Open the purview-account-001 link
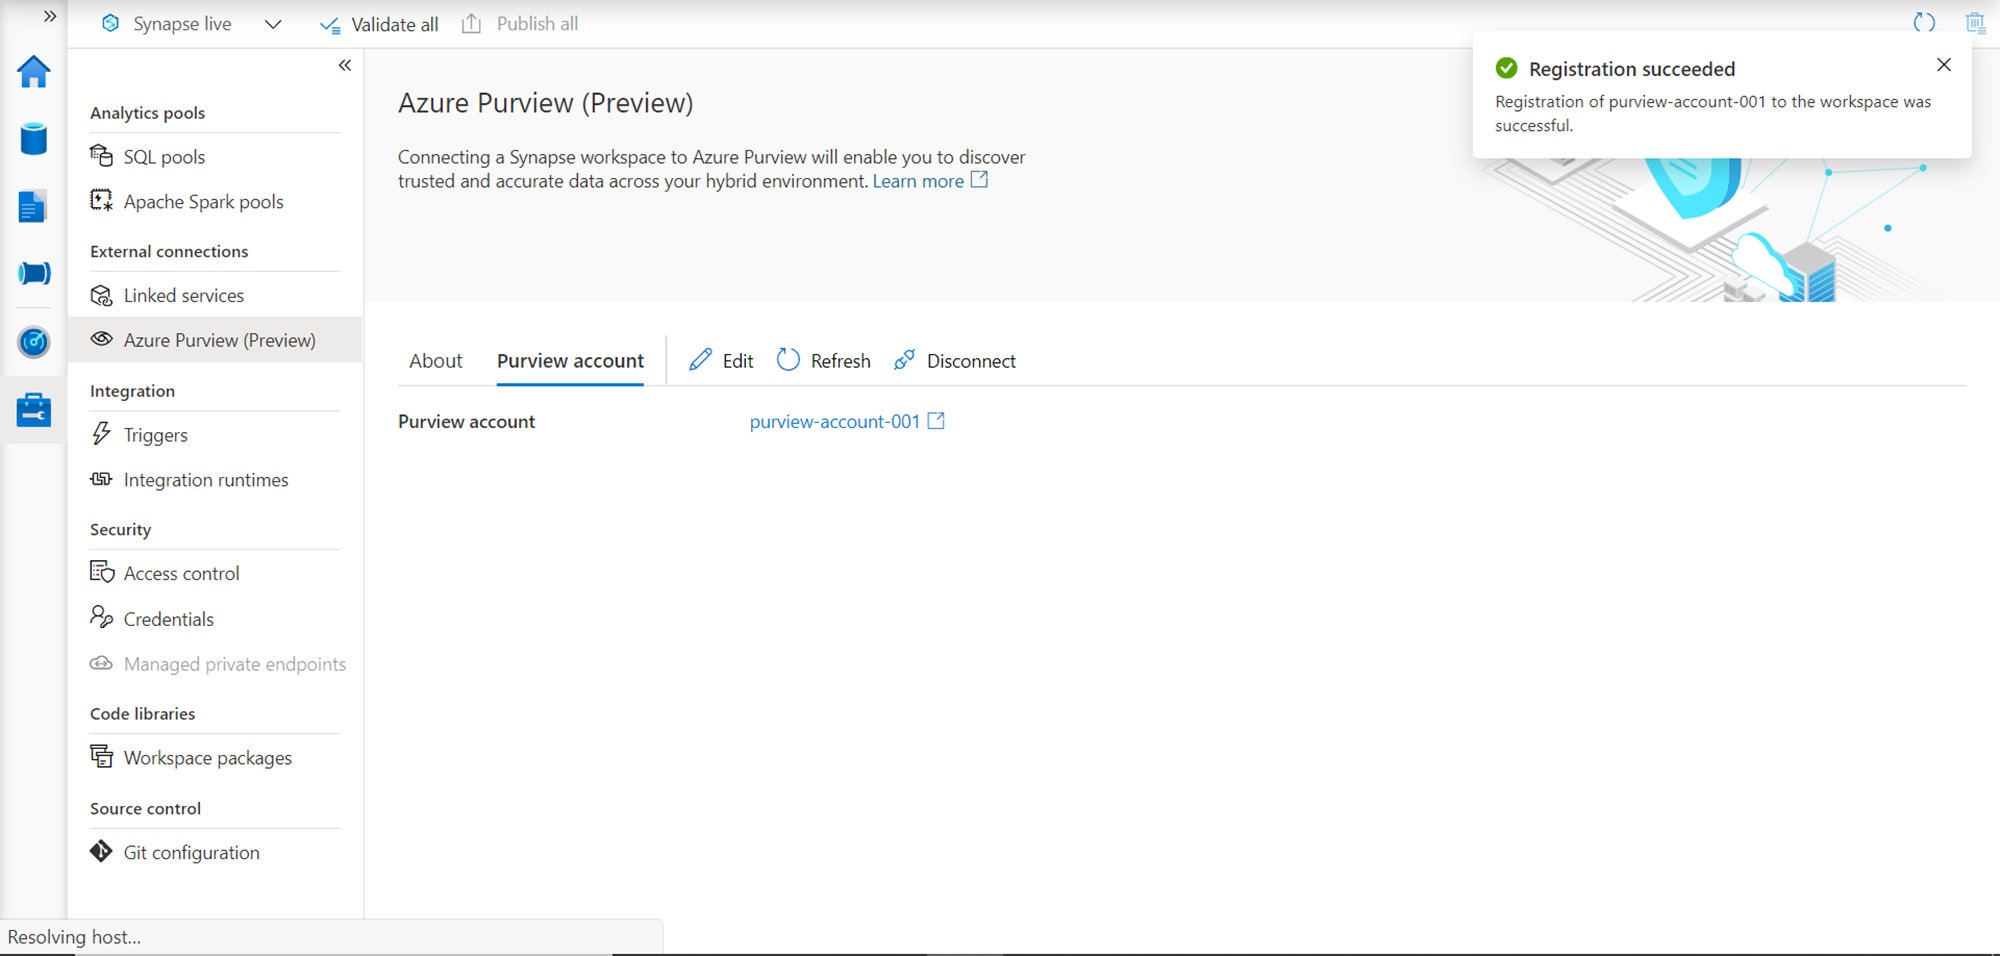The width and height of the screenshot is (2000, 956). pos(835,422)
